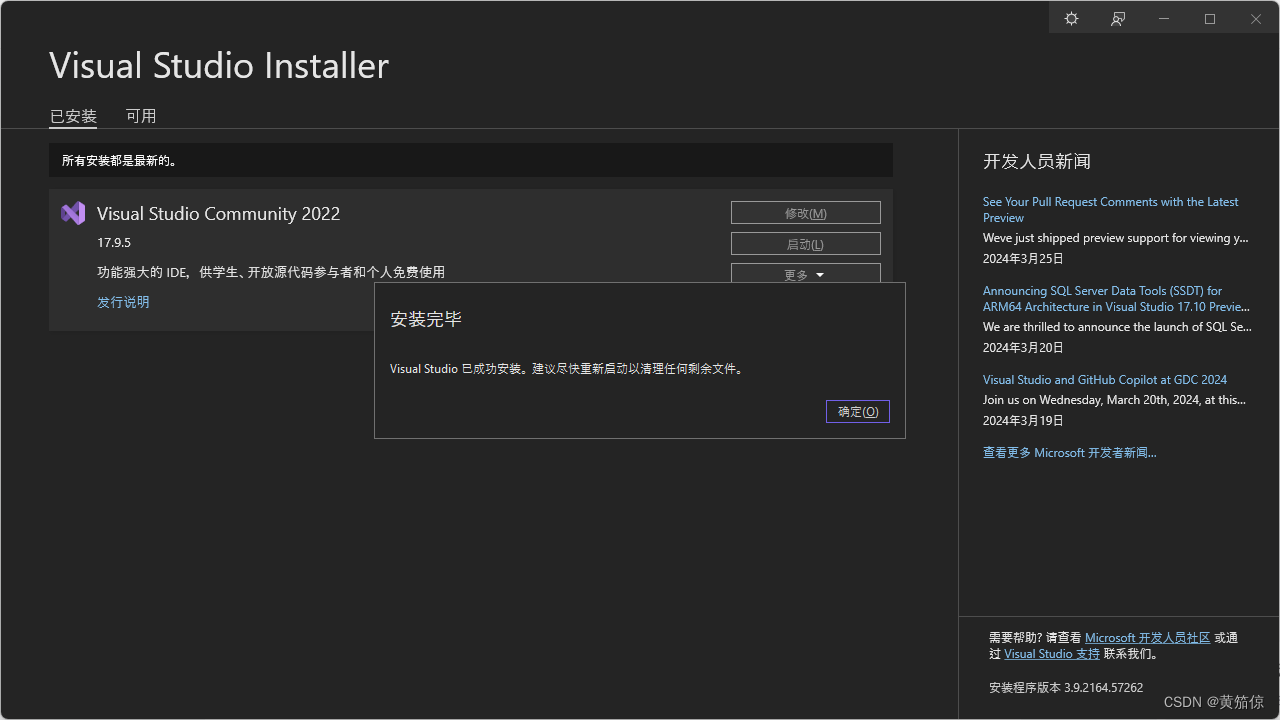Open Visual Studio 支持 link
Screen dimensions: 1280x720
(x=1052, y=654)
